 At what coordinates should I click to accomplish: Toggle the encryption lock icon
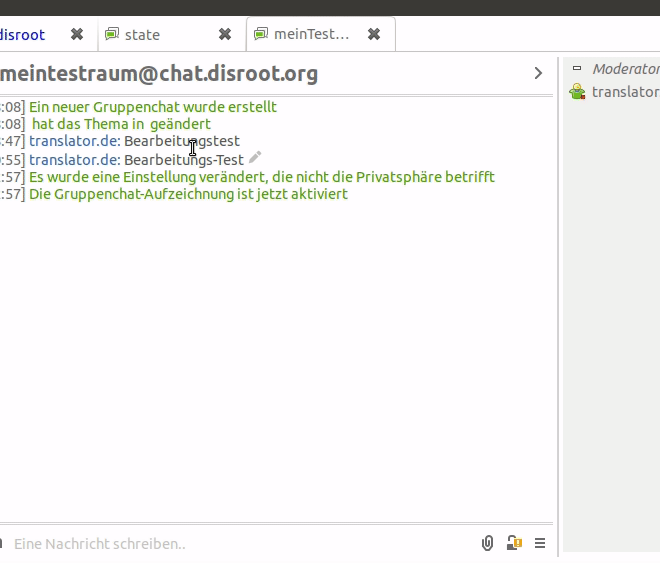514,543
